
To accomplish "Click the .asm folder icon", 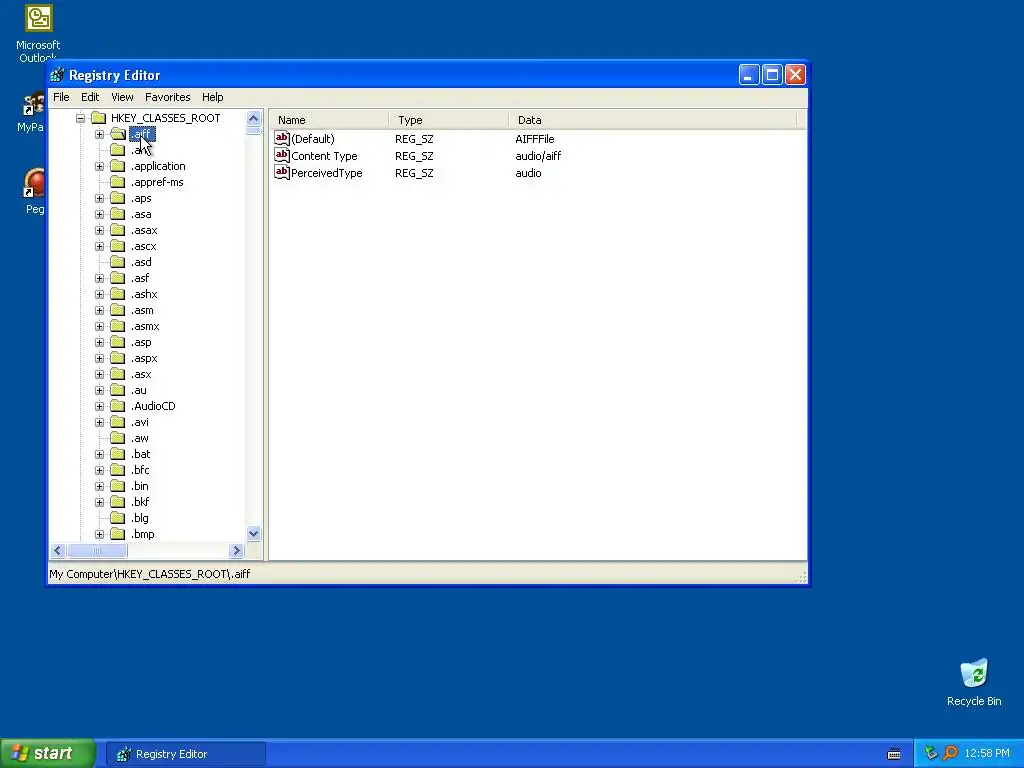I will (118, 310).
